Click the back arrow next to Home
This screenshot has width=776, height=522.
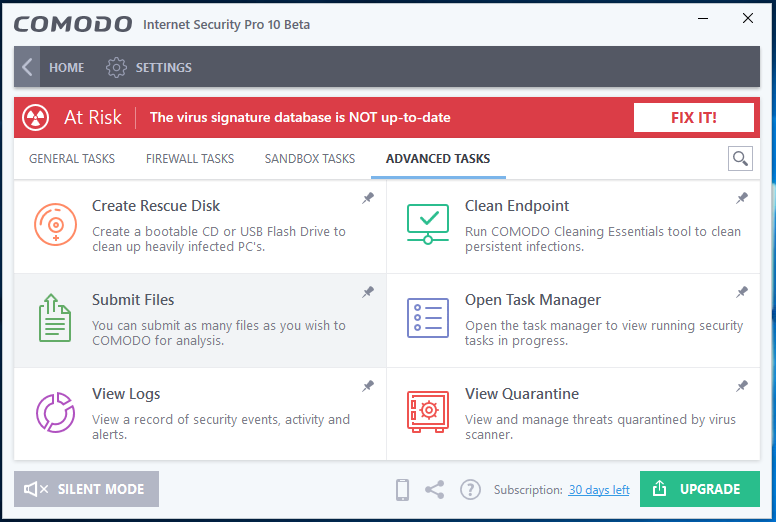click(27, 67)
